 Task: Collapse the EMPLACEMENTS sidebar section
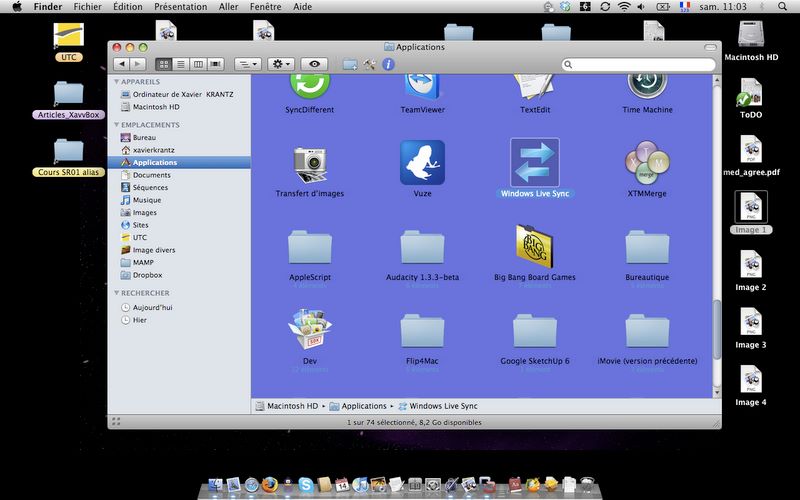point(117,124)
